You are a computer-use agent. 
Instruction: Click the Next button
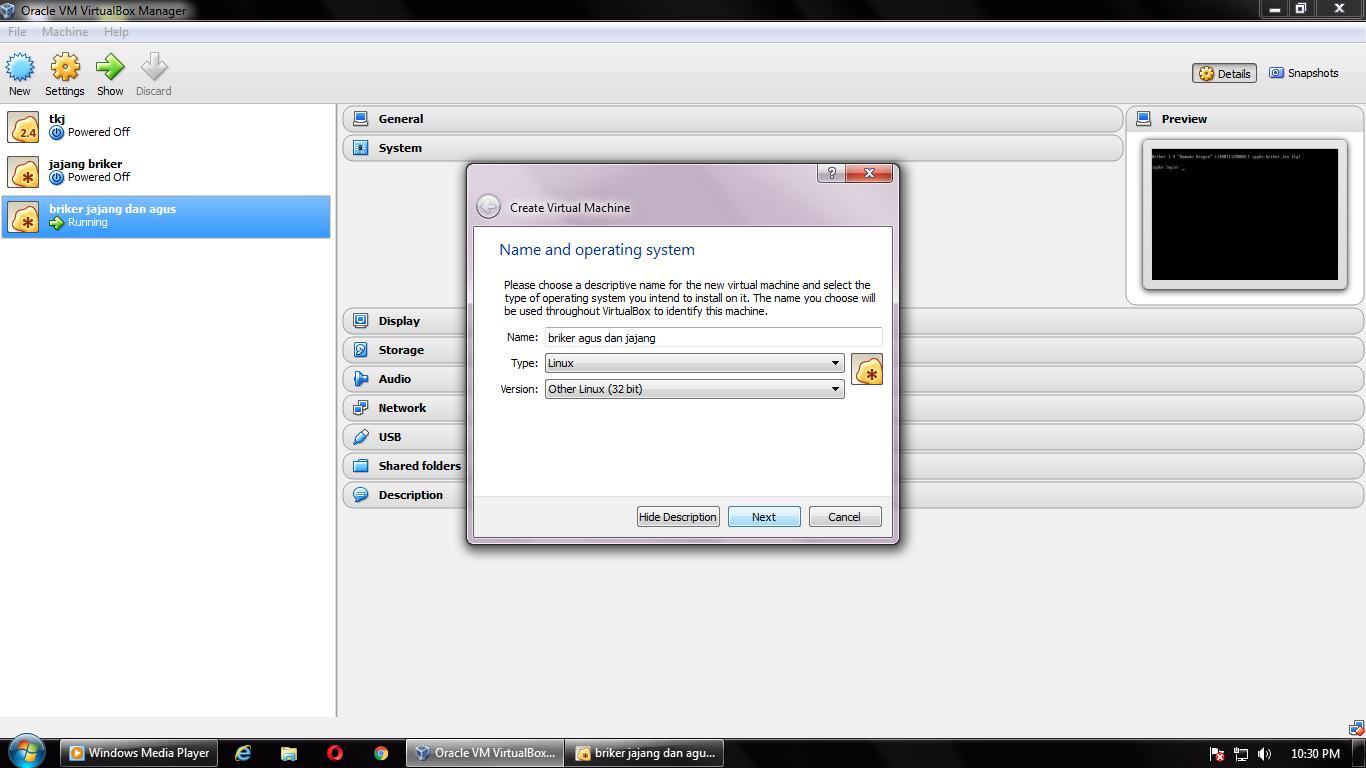(764, 517)
